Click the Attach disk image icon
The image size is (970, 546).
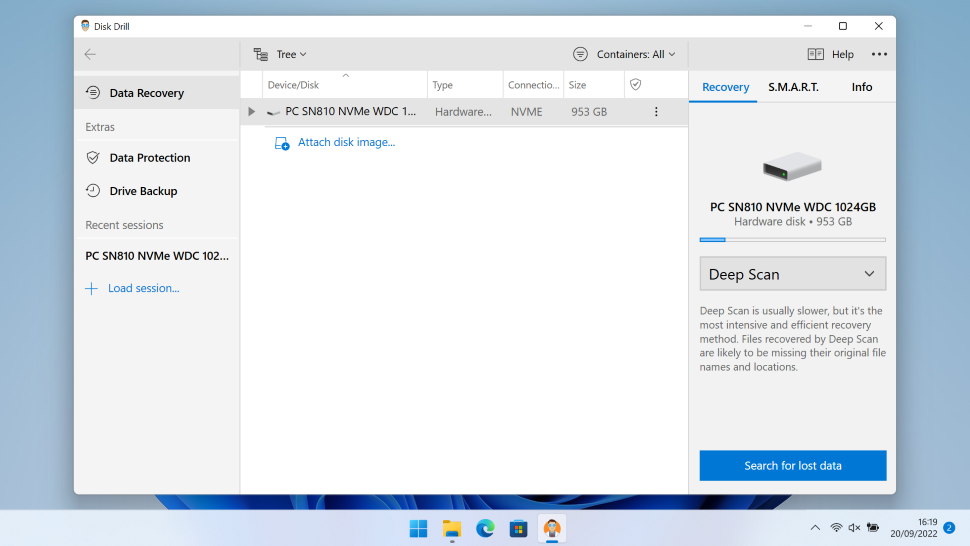[x=281, y=143]
